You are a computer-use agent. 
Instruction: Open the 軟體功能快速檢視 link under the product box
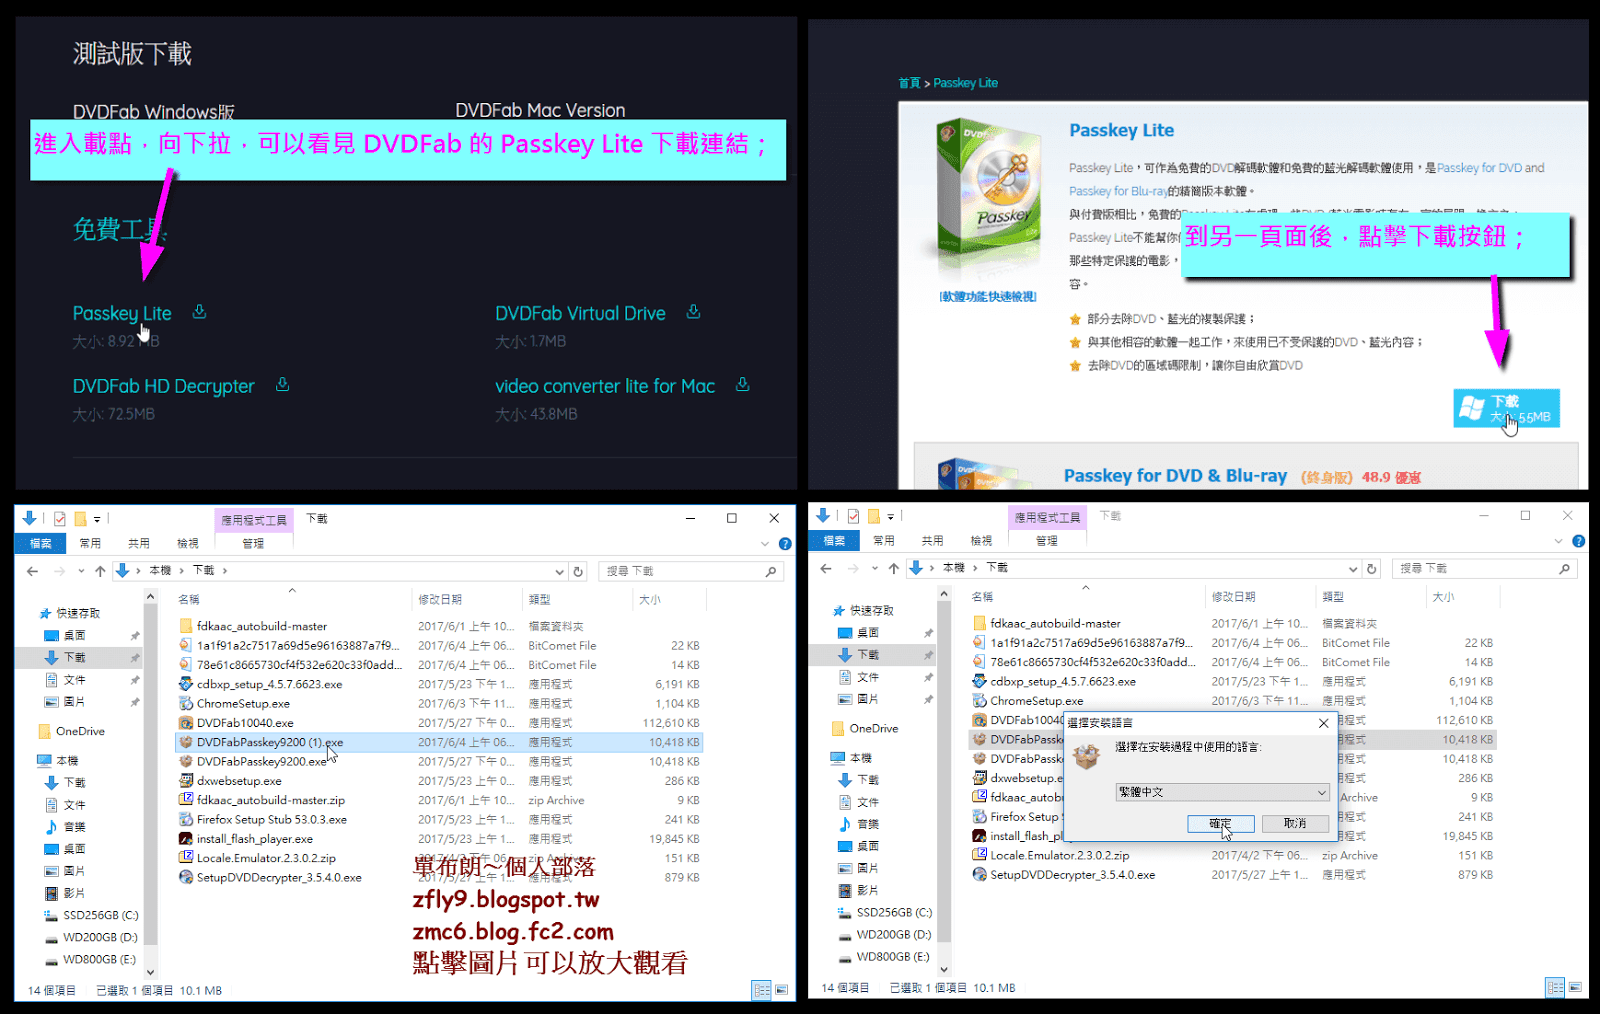(988, 296)
